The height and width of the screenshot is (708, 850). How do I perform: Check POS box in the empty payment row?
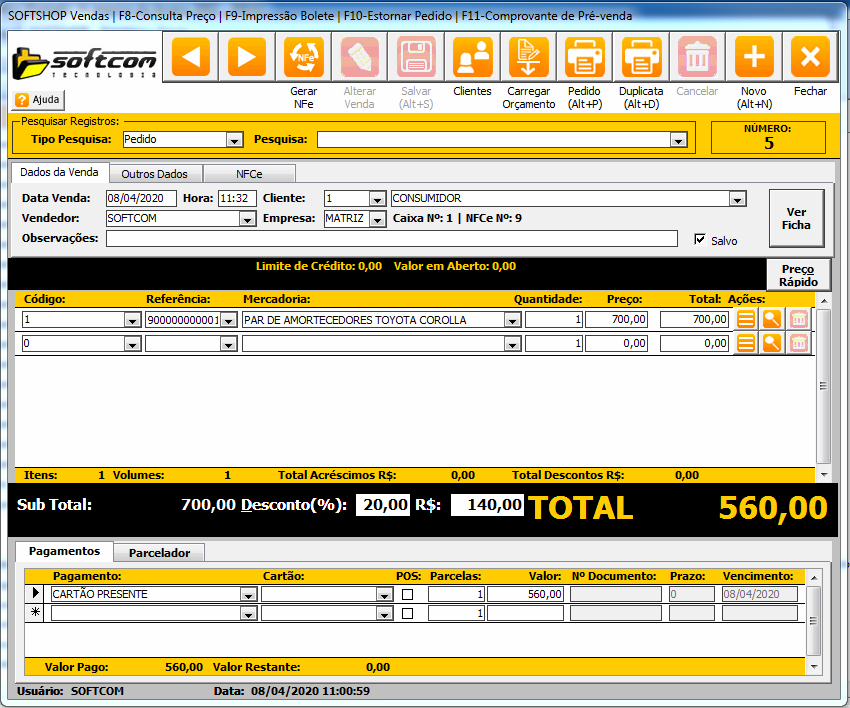tap(407, 613)
